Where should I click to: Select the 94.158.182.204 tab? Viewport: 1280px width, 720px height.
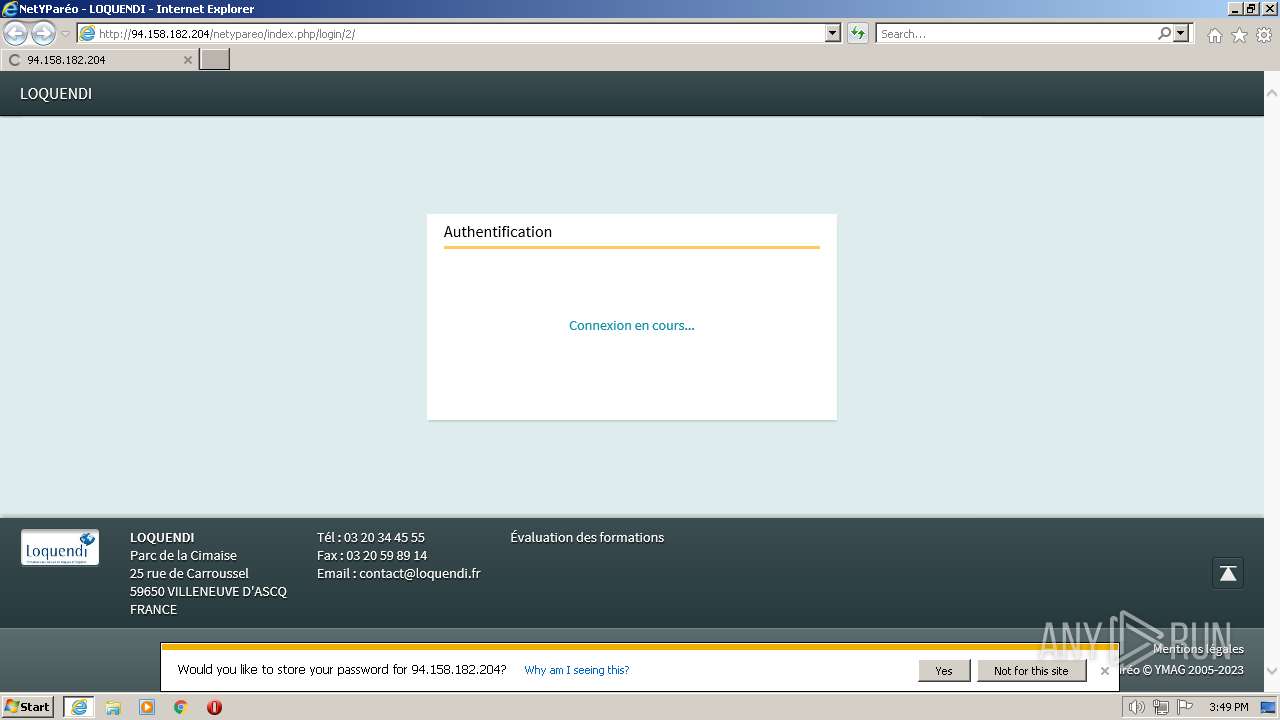[x=99, y=60]
